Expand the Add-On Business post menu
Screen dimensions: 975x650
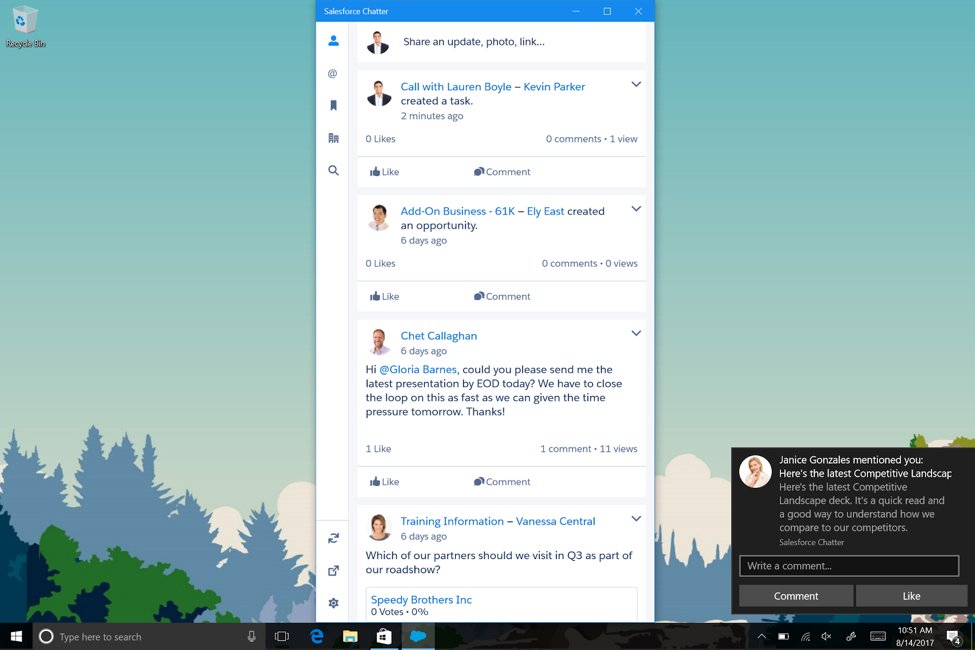tap(636, 208)
